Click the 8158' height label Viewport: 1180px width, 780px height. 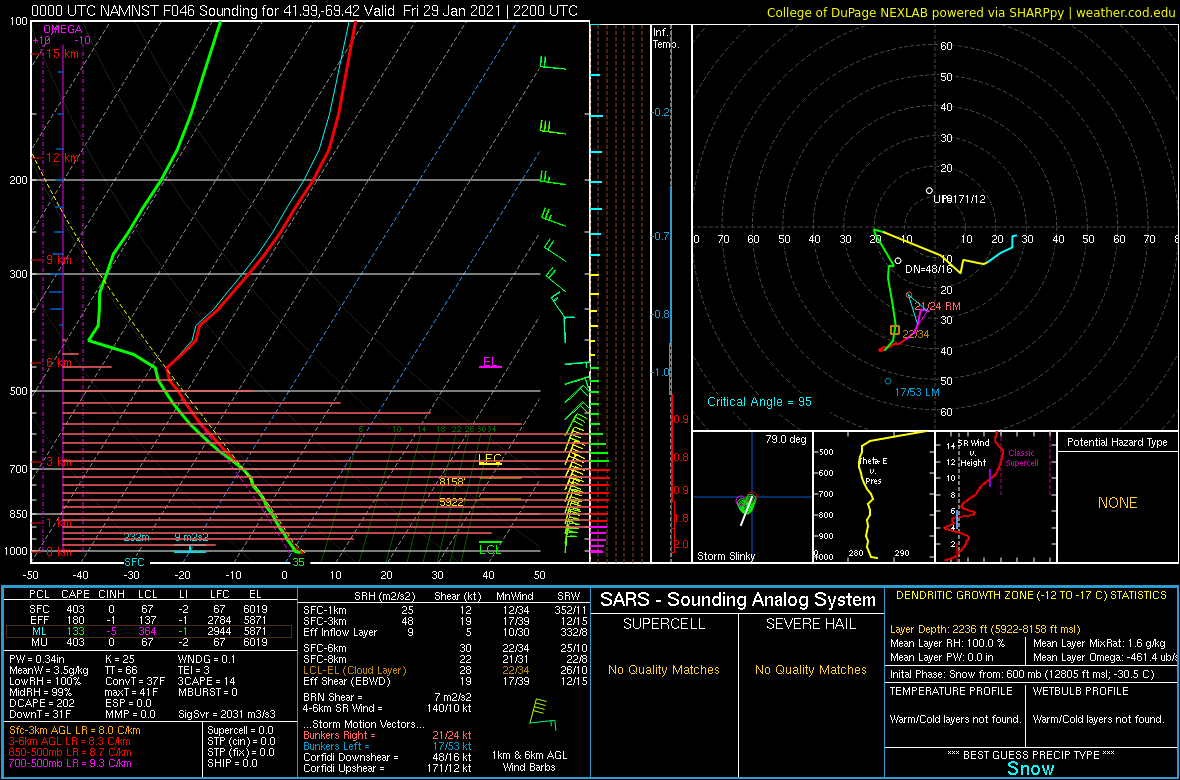[452, 481]
